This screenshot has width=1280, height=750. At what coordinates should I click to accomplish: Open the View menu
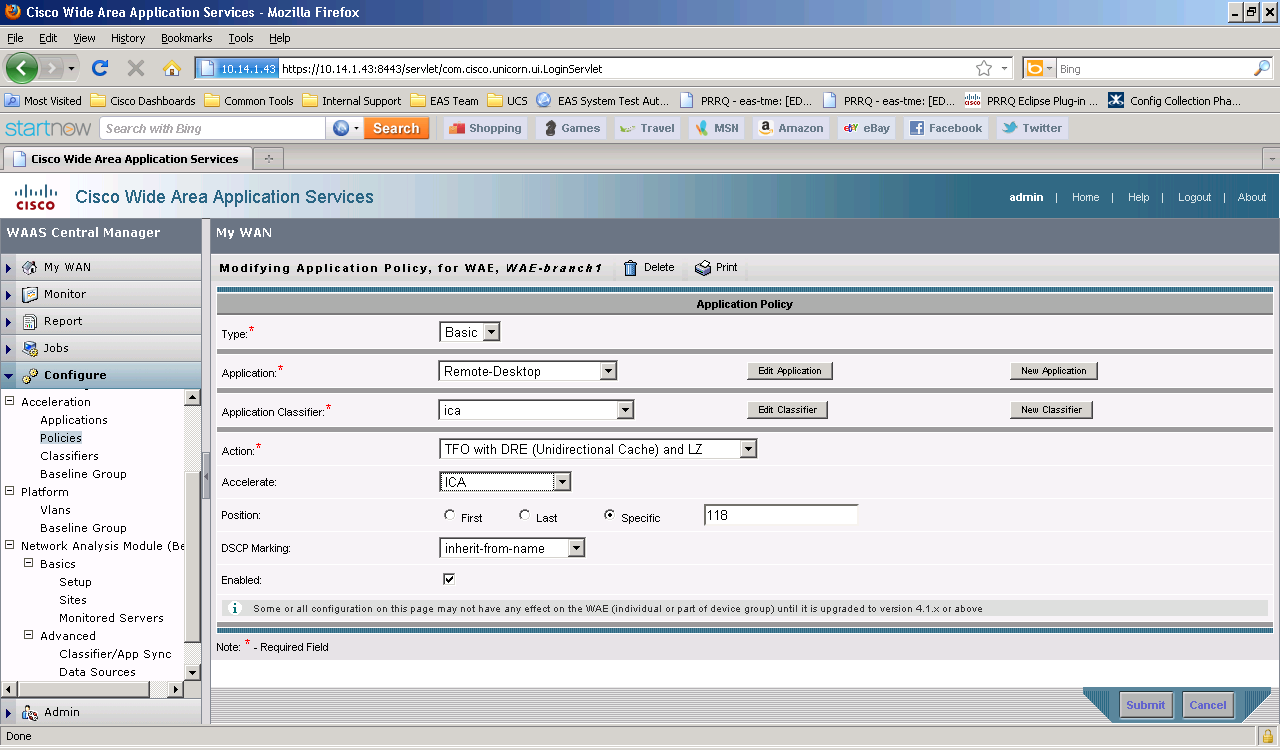[x=84, y=38]
